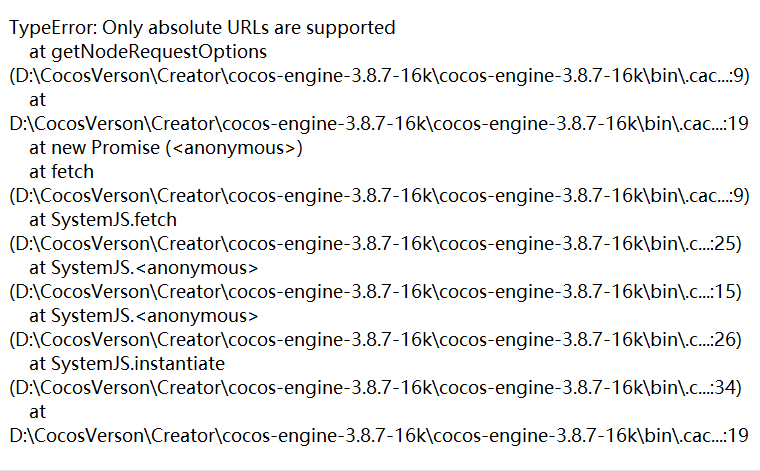Click the lone "at" below the ":34" path
Screen dimensions: 760x471
coord(38,412)
